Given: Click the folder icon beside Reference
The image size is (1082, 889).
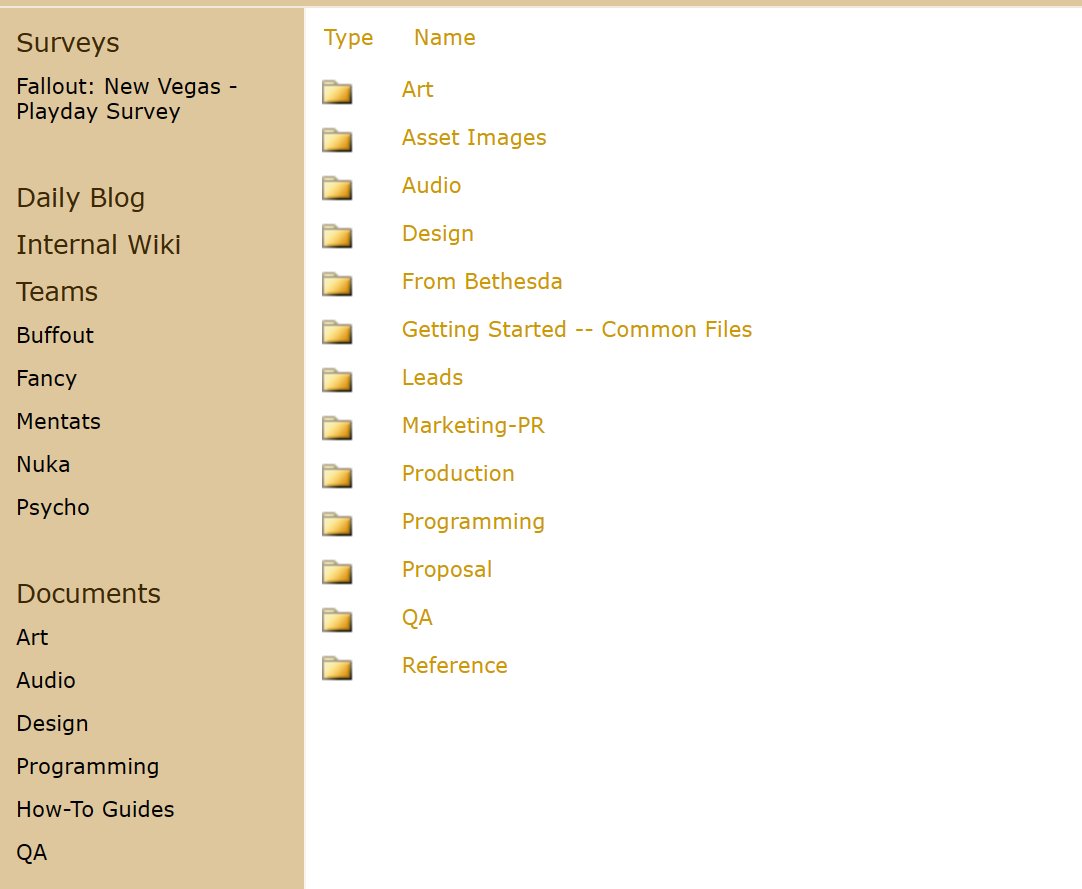Looking at the screenshot, I should 337,667.
